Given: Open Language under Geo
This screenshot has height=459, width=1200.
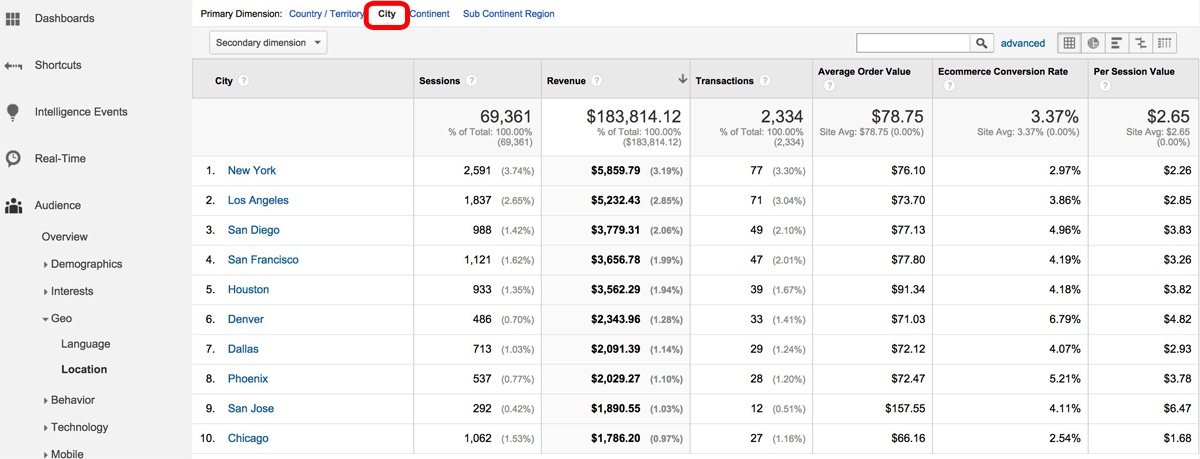Looking at the screenshot, I should pos(85,344).
